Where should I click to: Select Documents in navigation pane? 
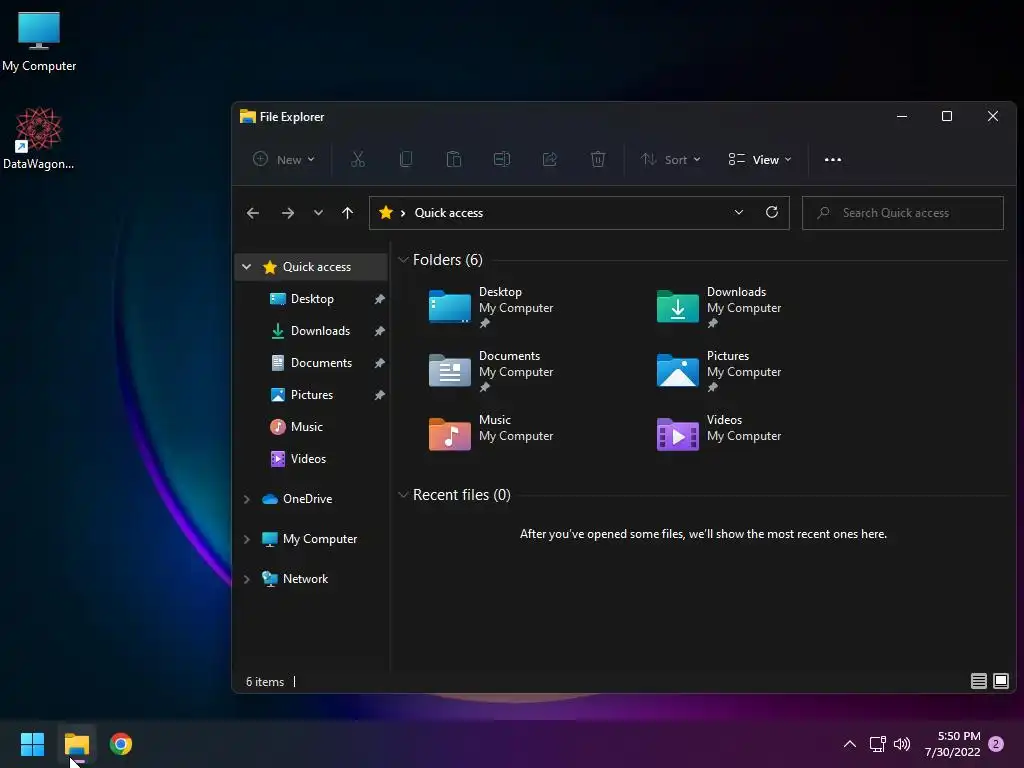(321, 362)
